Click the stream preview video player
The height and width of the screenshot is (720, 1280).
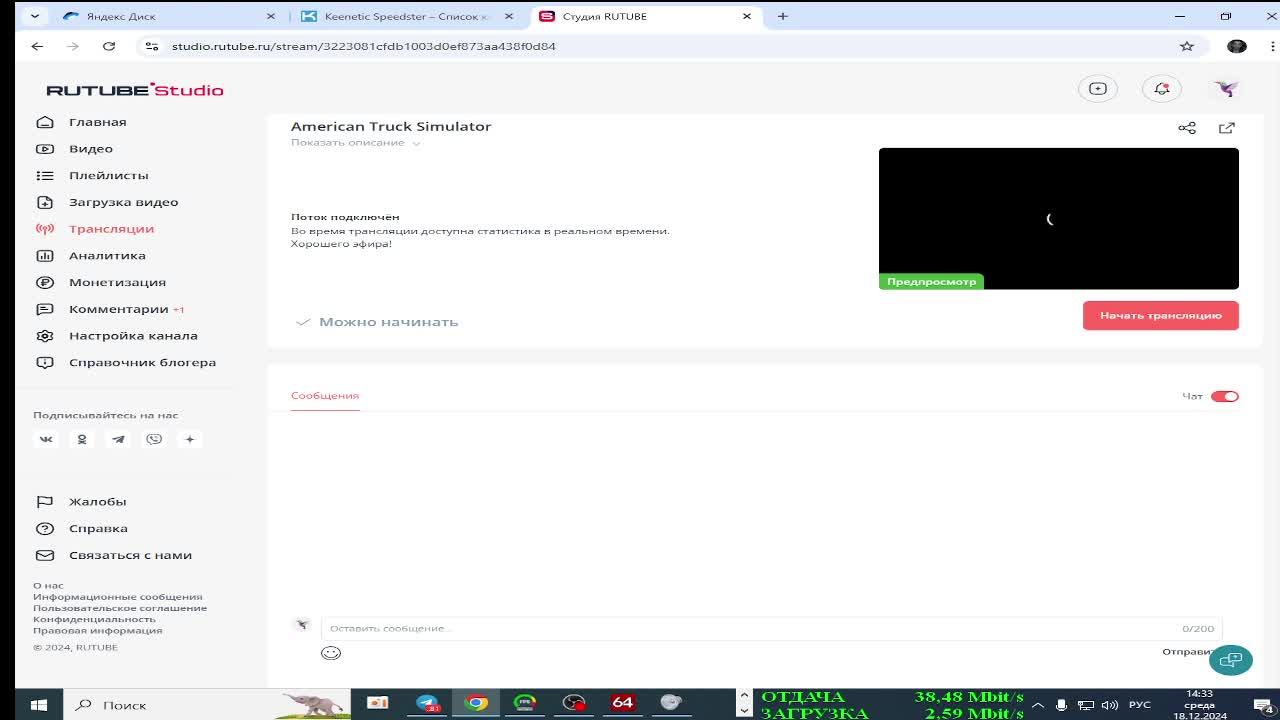[1059, 219]
